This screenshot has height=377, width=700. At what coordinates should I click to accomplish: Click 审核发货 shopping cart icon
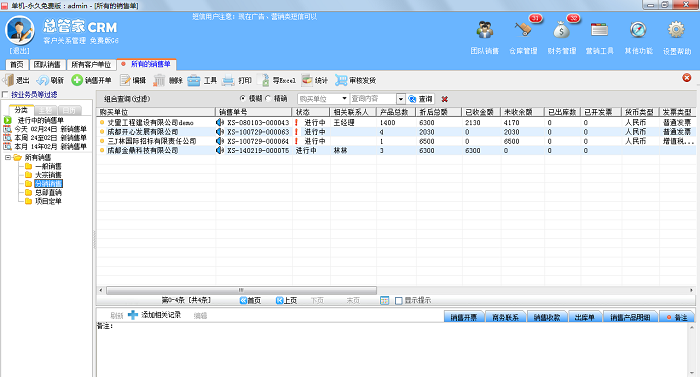pos(341,80)
